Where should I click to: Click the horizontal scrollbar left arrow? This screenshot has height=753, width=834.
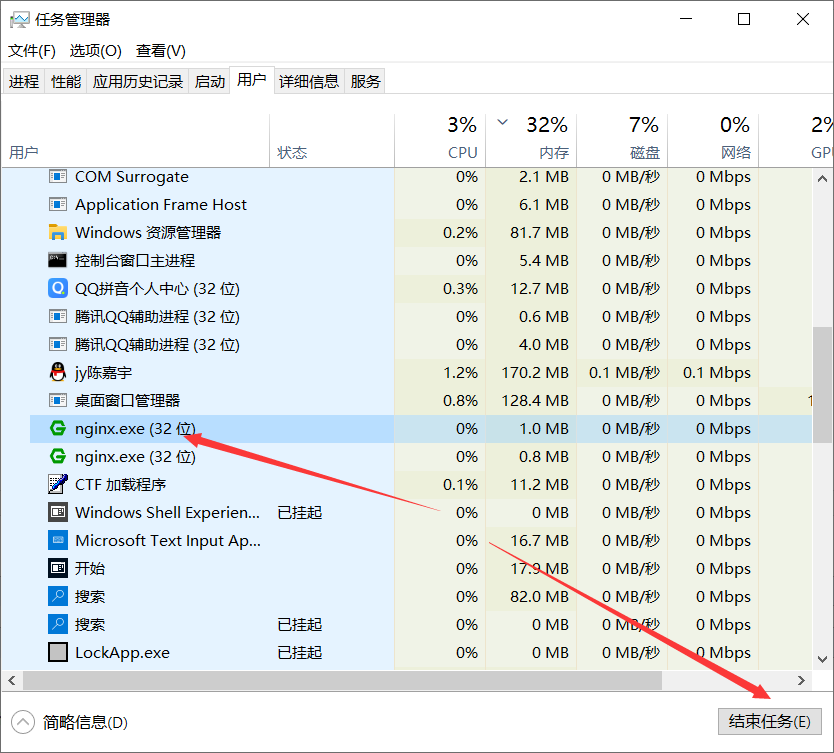[12, 680]
